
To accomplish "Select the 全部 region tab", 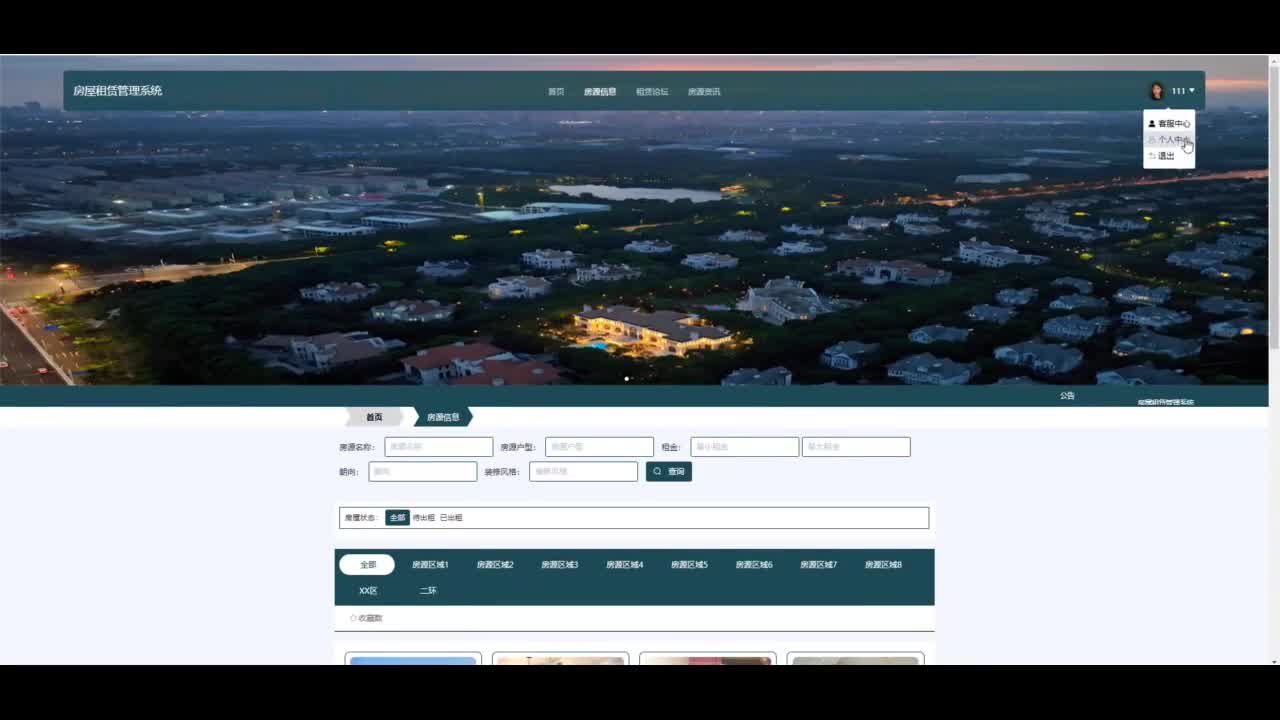I will click(x=367, y=565).
